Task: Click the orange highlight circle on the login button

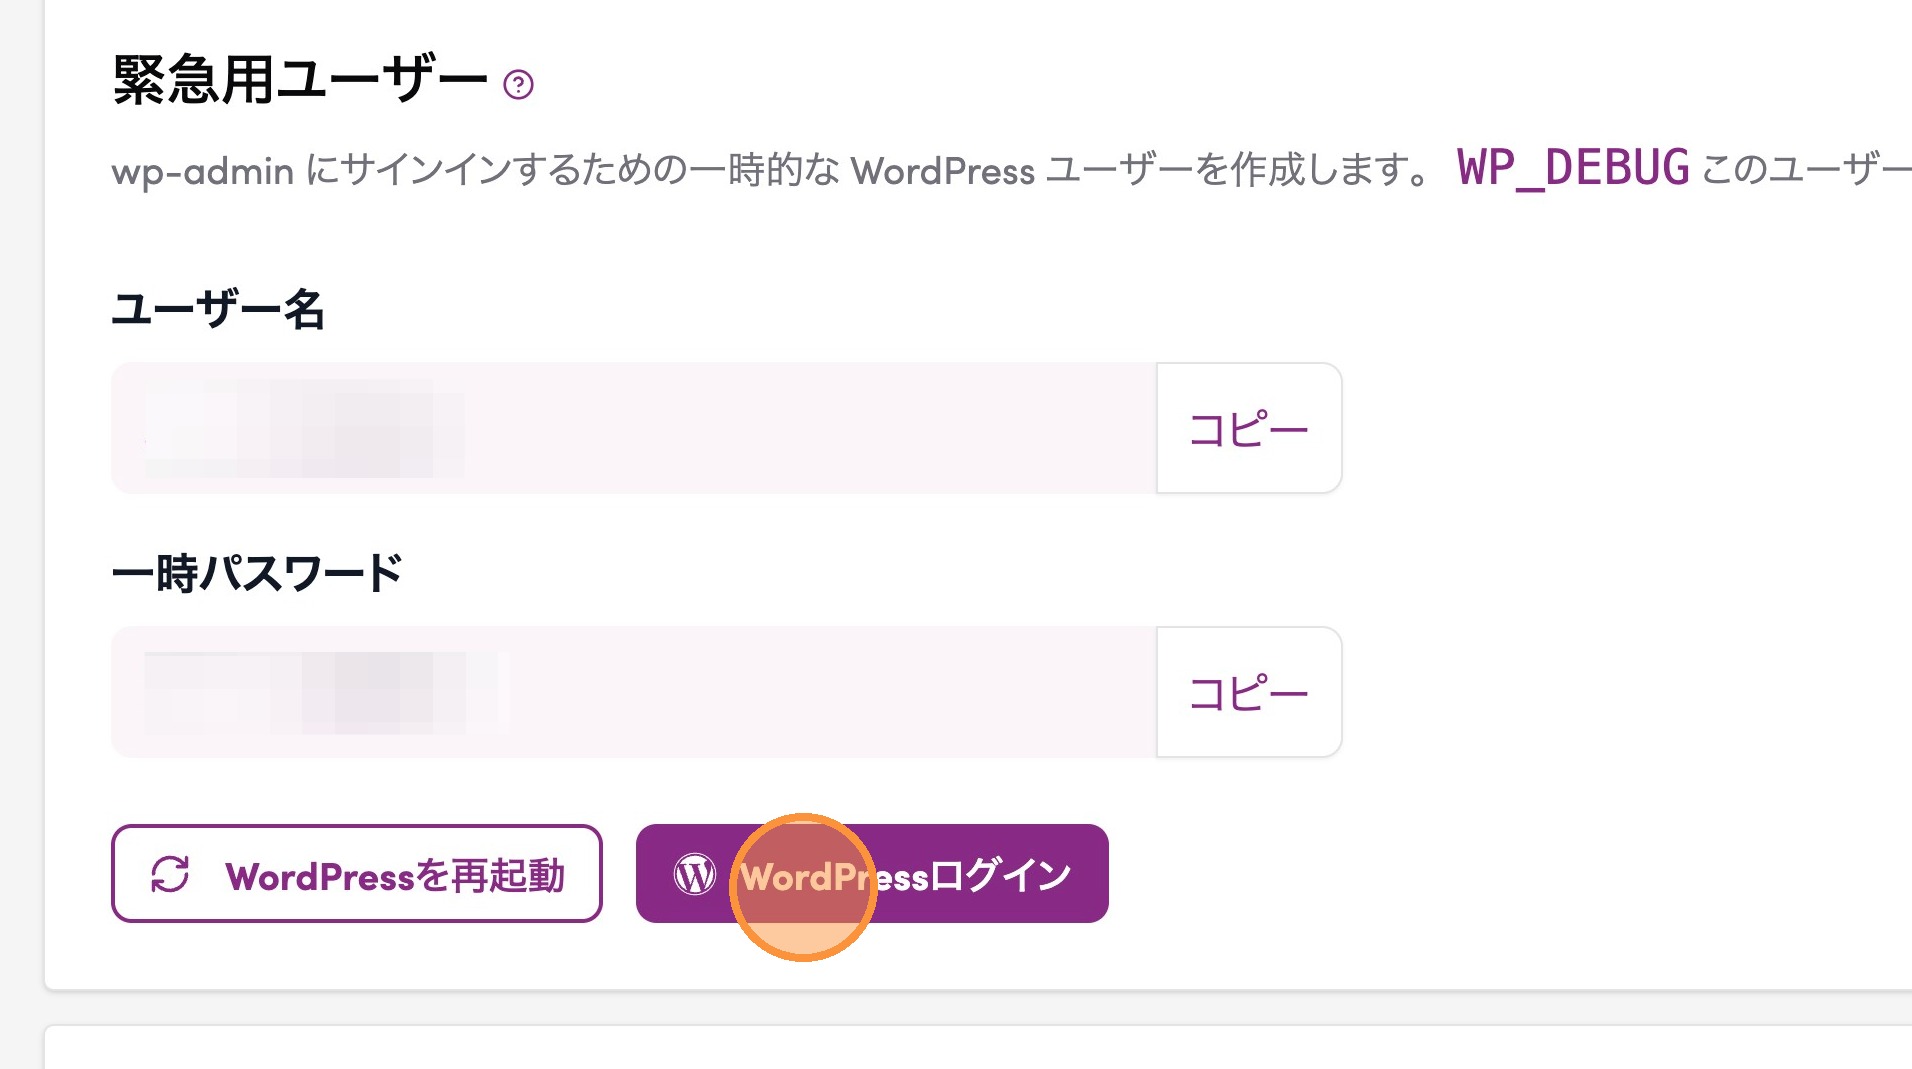Action: (x=803, y=888)
